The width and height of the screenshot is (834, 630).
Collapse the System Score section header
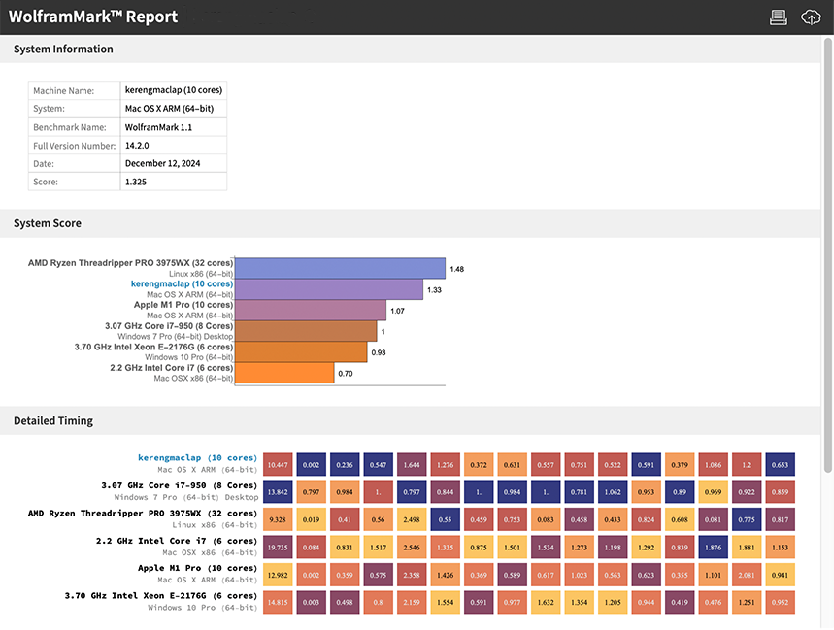click(48, 223)
